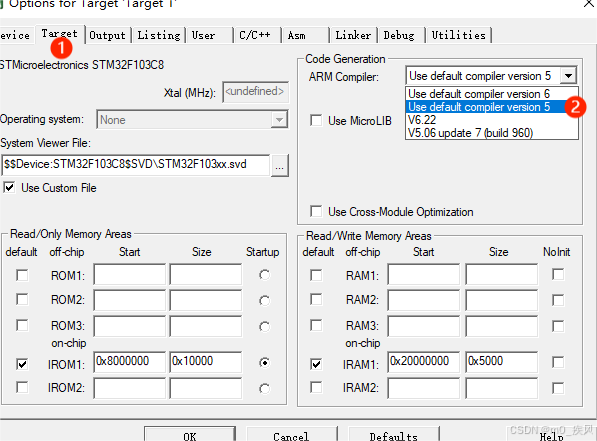Click the RAM1 Start field

(424, 275)
